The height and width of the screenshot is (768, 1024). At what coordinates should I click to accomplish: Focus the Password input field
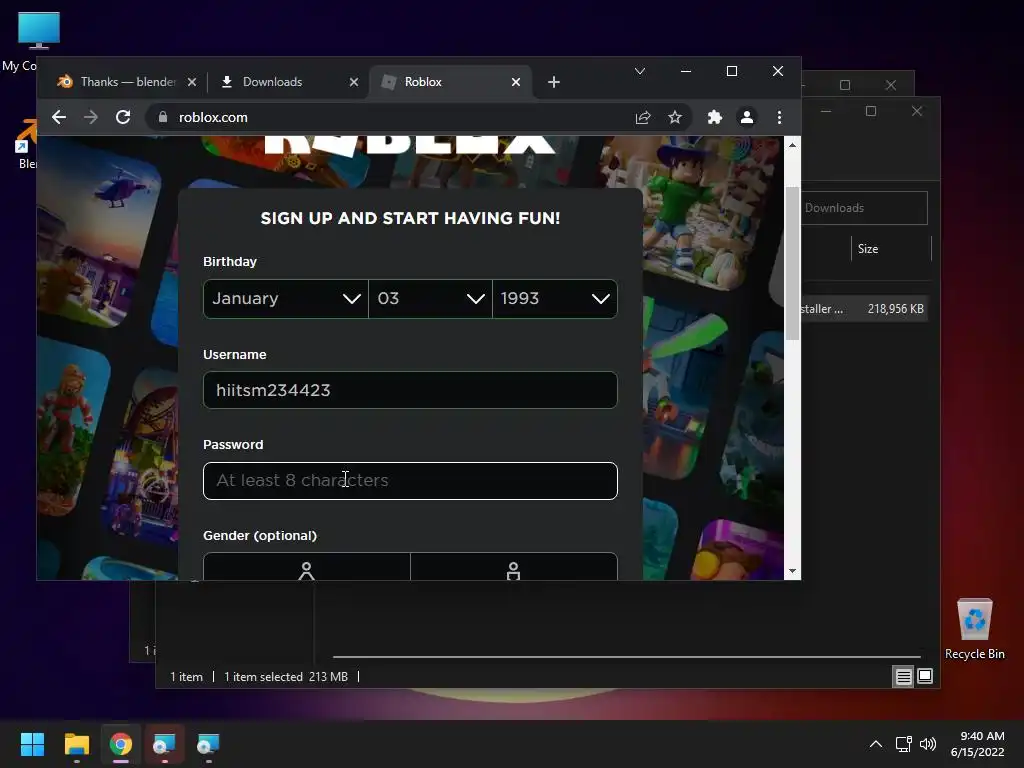[410, 481]
